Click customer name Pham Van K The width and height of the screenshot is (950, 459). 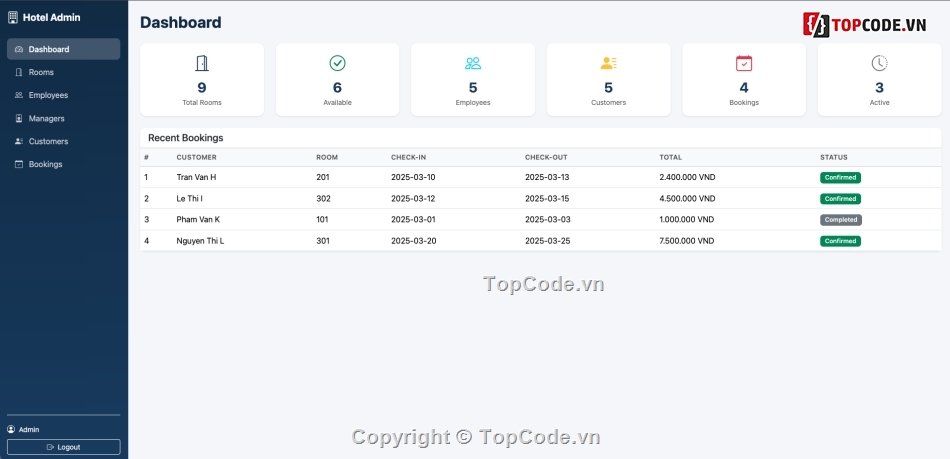tap(198, 220)
